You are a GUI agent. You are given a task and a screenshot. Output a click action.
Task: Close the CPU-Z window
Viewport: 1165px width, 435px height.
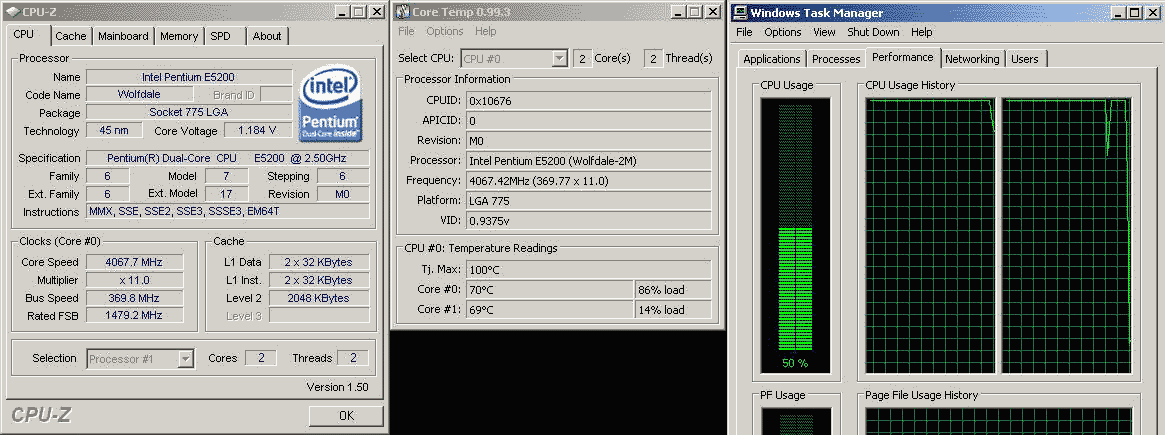point(377,11)
